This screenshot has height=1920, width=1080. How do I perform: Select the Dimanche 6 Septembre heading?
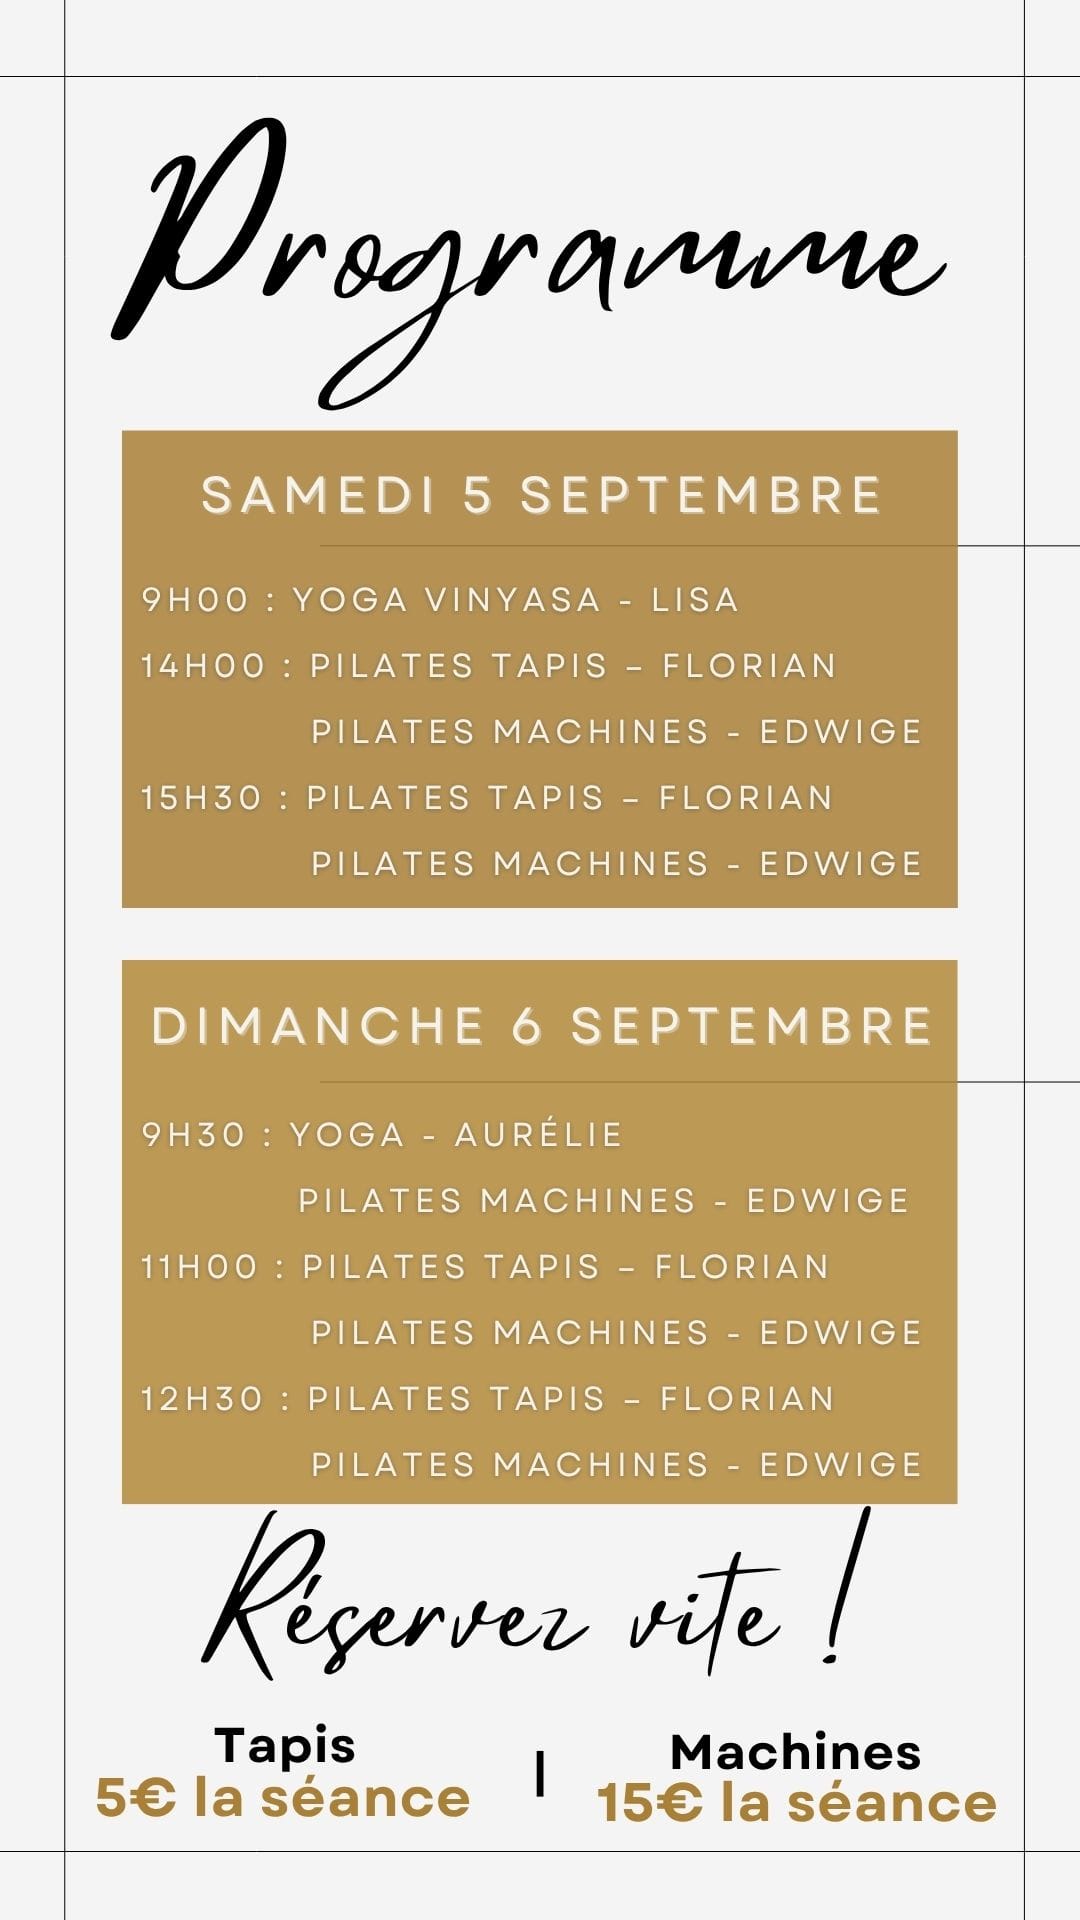click(x=542, y=1027)
